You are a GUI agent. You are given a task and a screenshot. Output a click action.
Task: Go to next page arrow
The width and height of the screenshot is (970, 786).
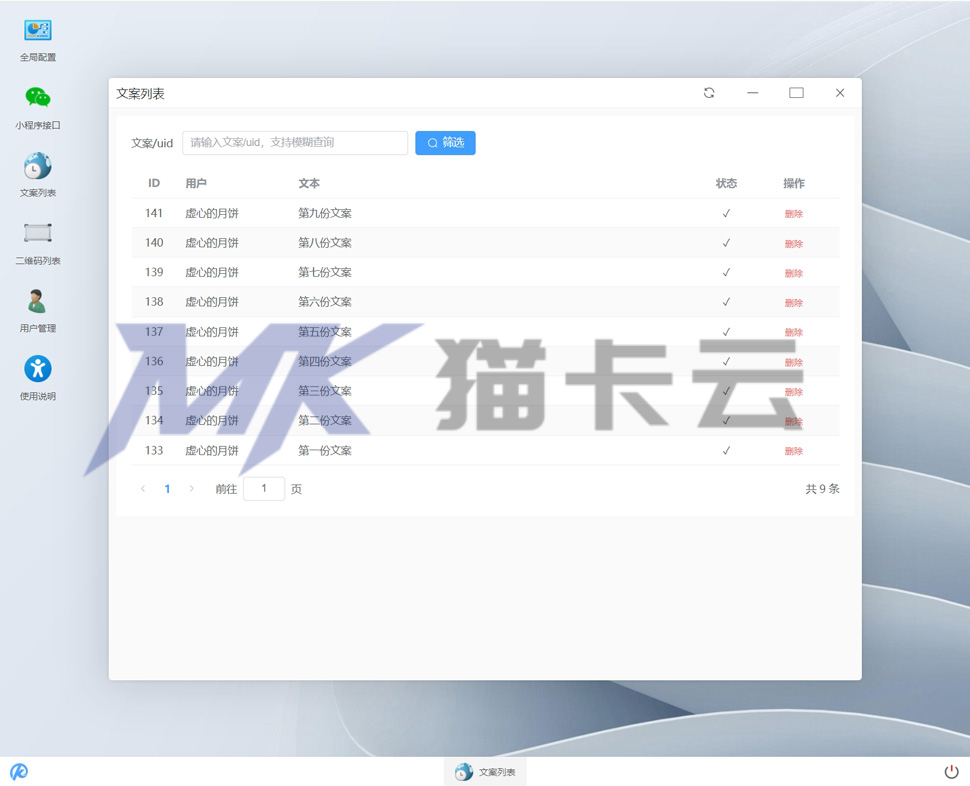coord(192,489)
